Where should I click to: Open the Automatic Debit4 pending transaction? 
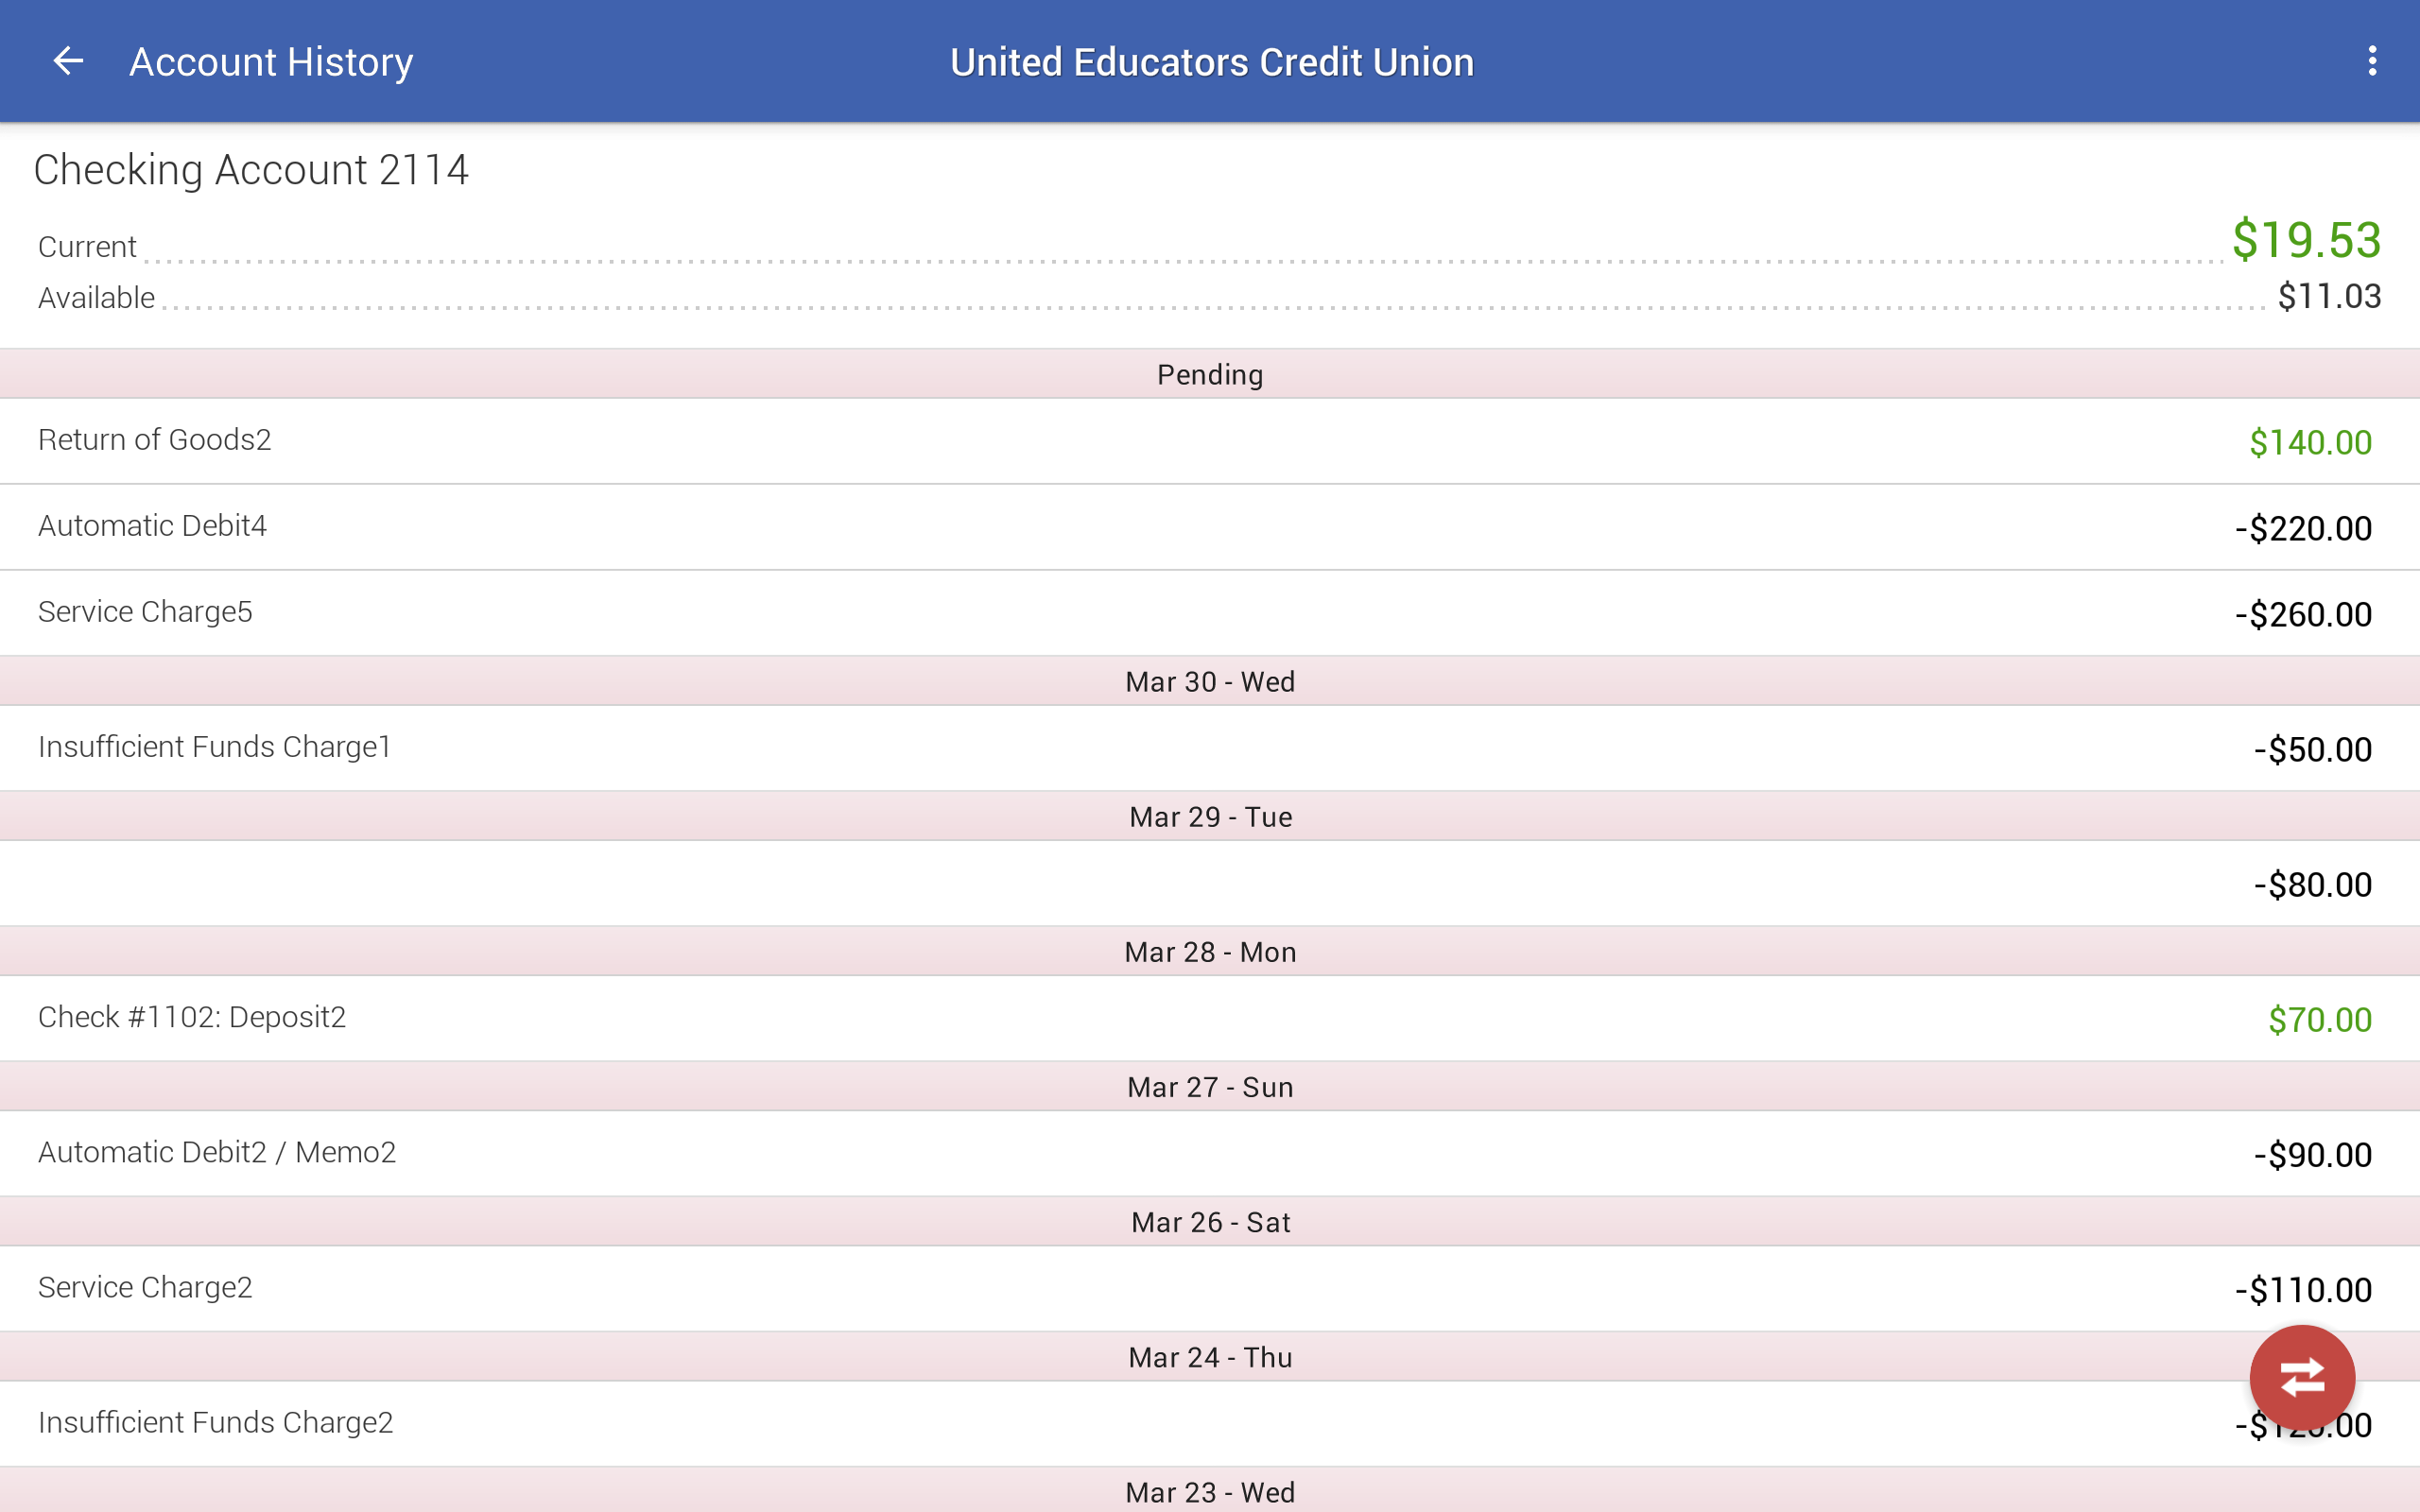tap(1210, 527)
